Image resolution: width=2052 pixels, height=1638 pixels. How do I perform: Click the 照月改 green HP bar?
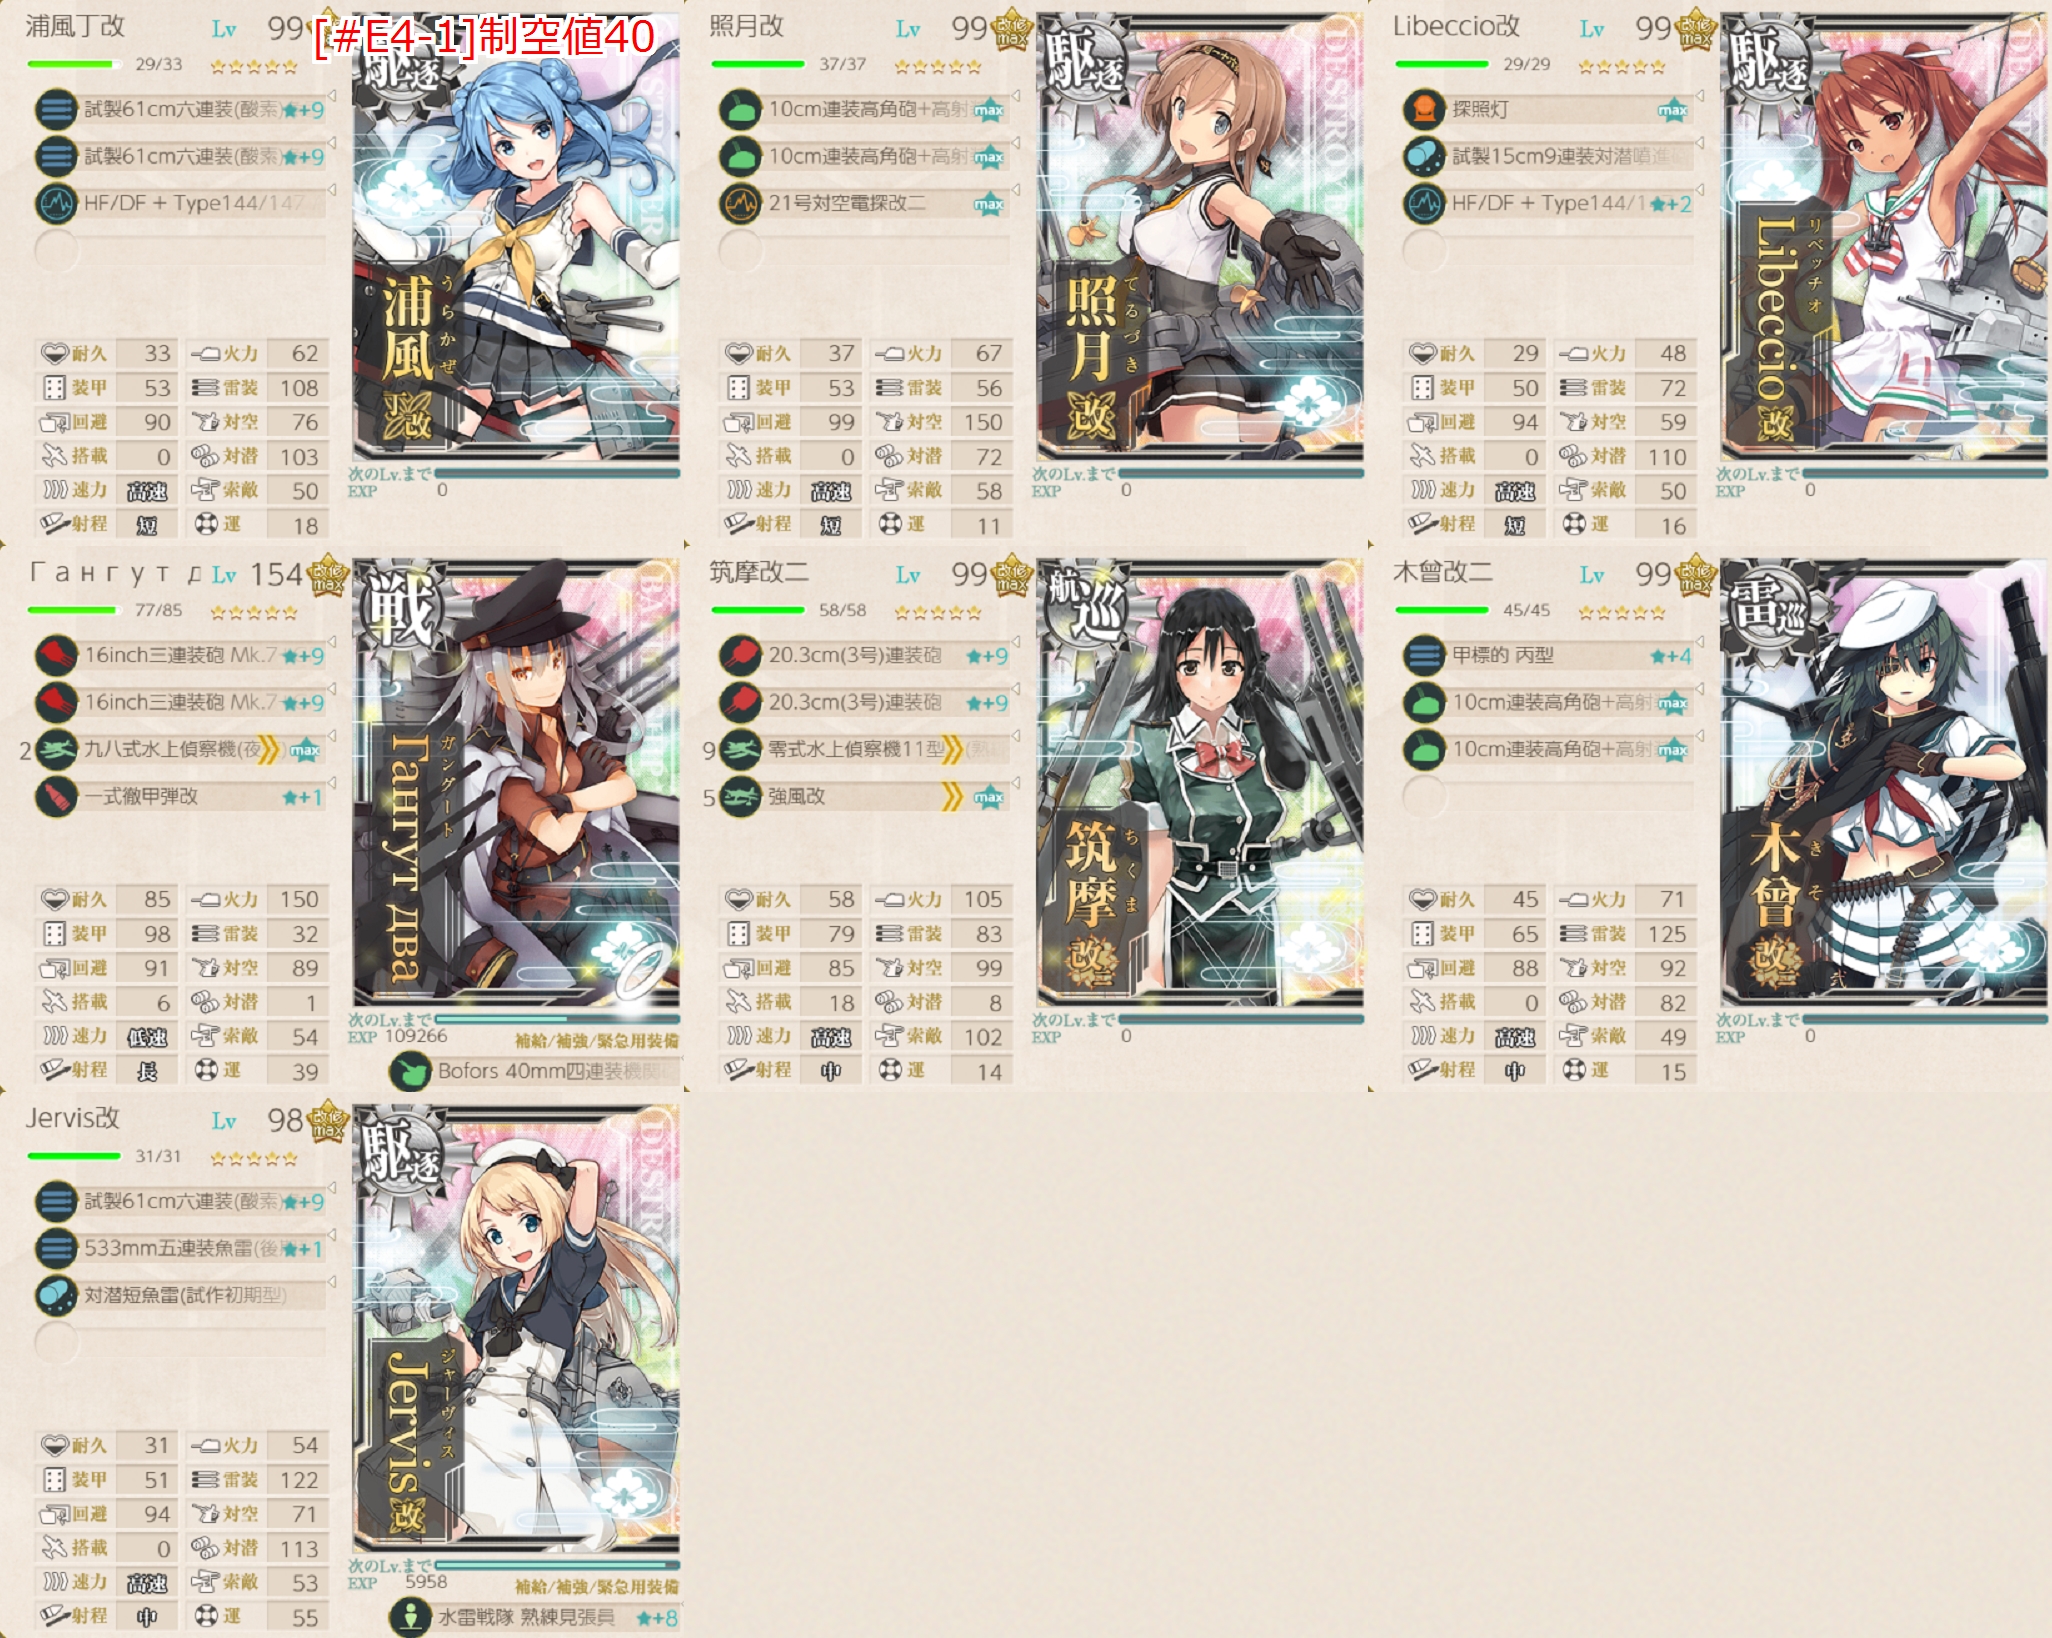click(758, 64)
